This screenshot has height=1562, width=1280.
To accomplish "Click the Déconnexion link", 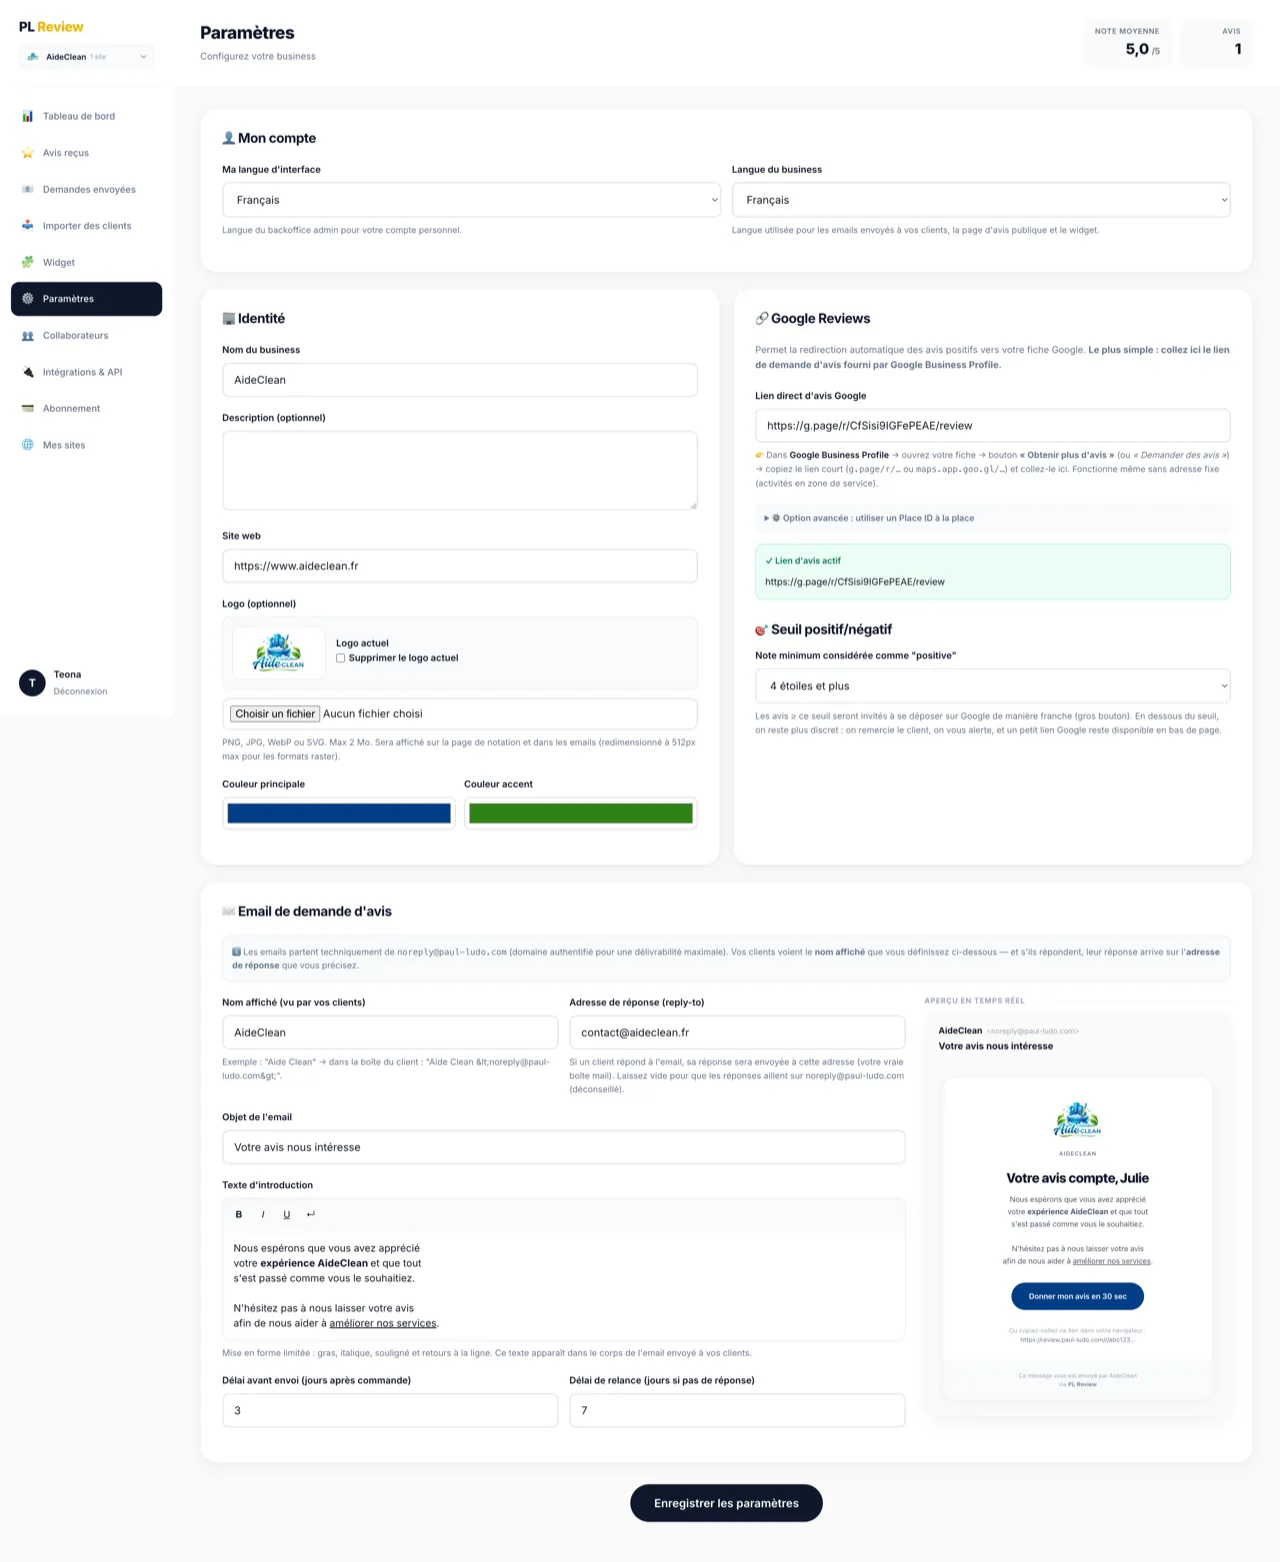I will point(80,692).
